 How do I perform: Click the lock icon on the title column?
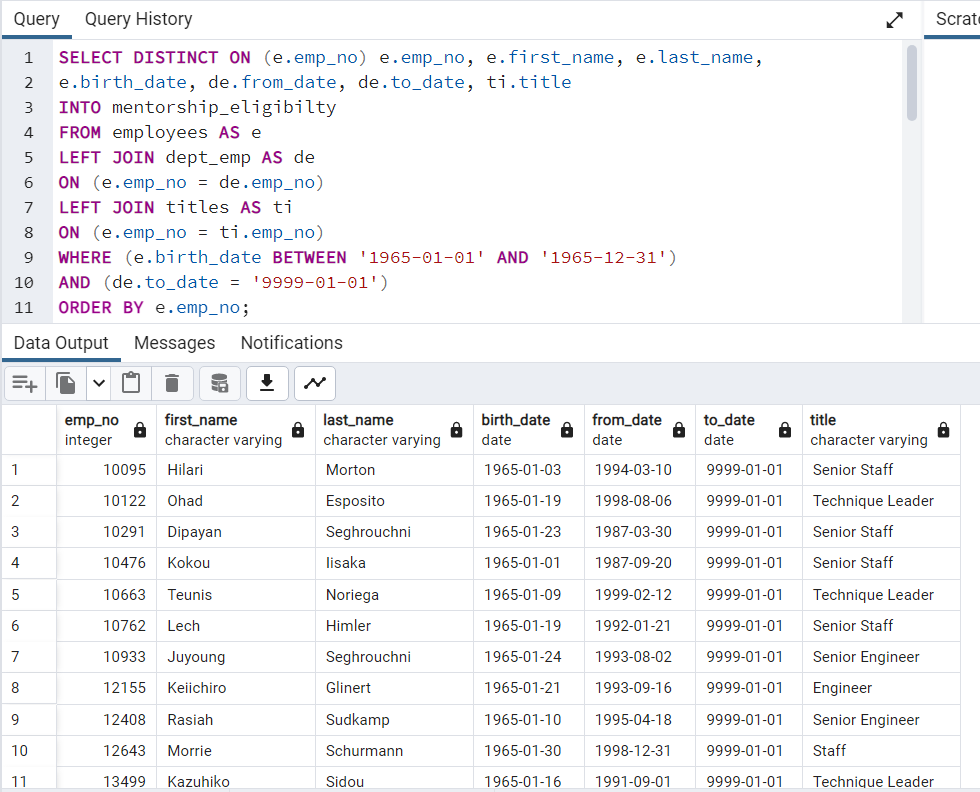pyautogui.click(x=943, y=428)
